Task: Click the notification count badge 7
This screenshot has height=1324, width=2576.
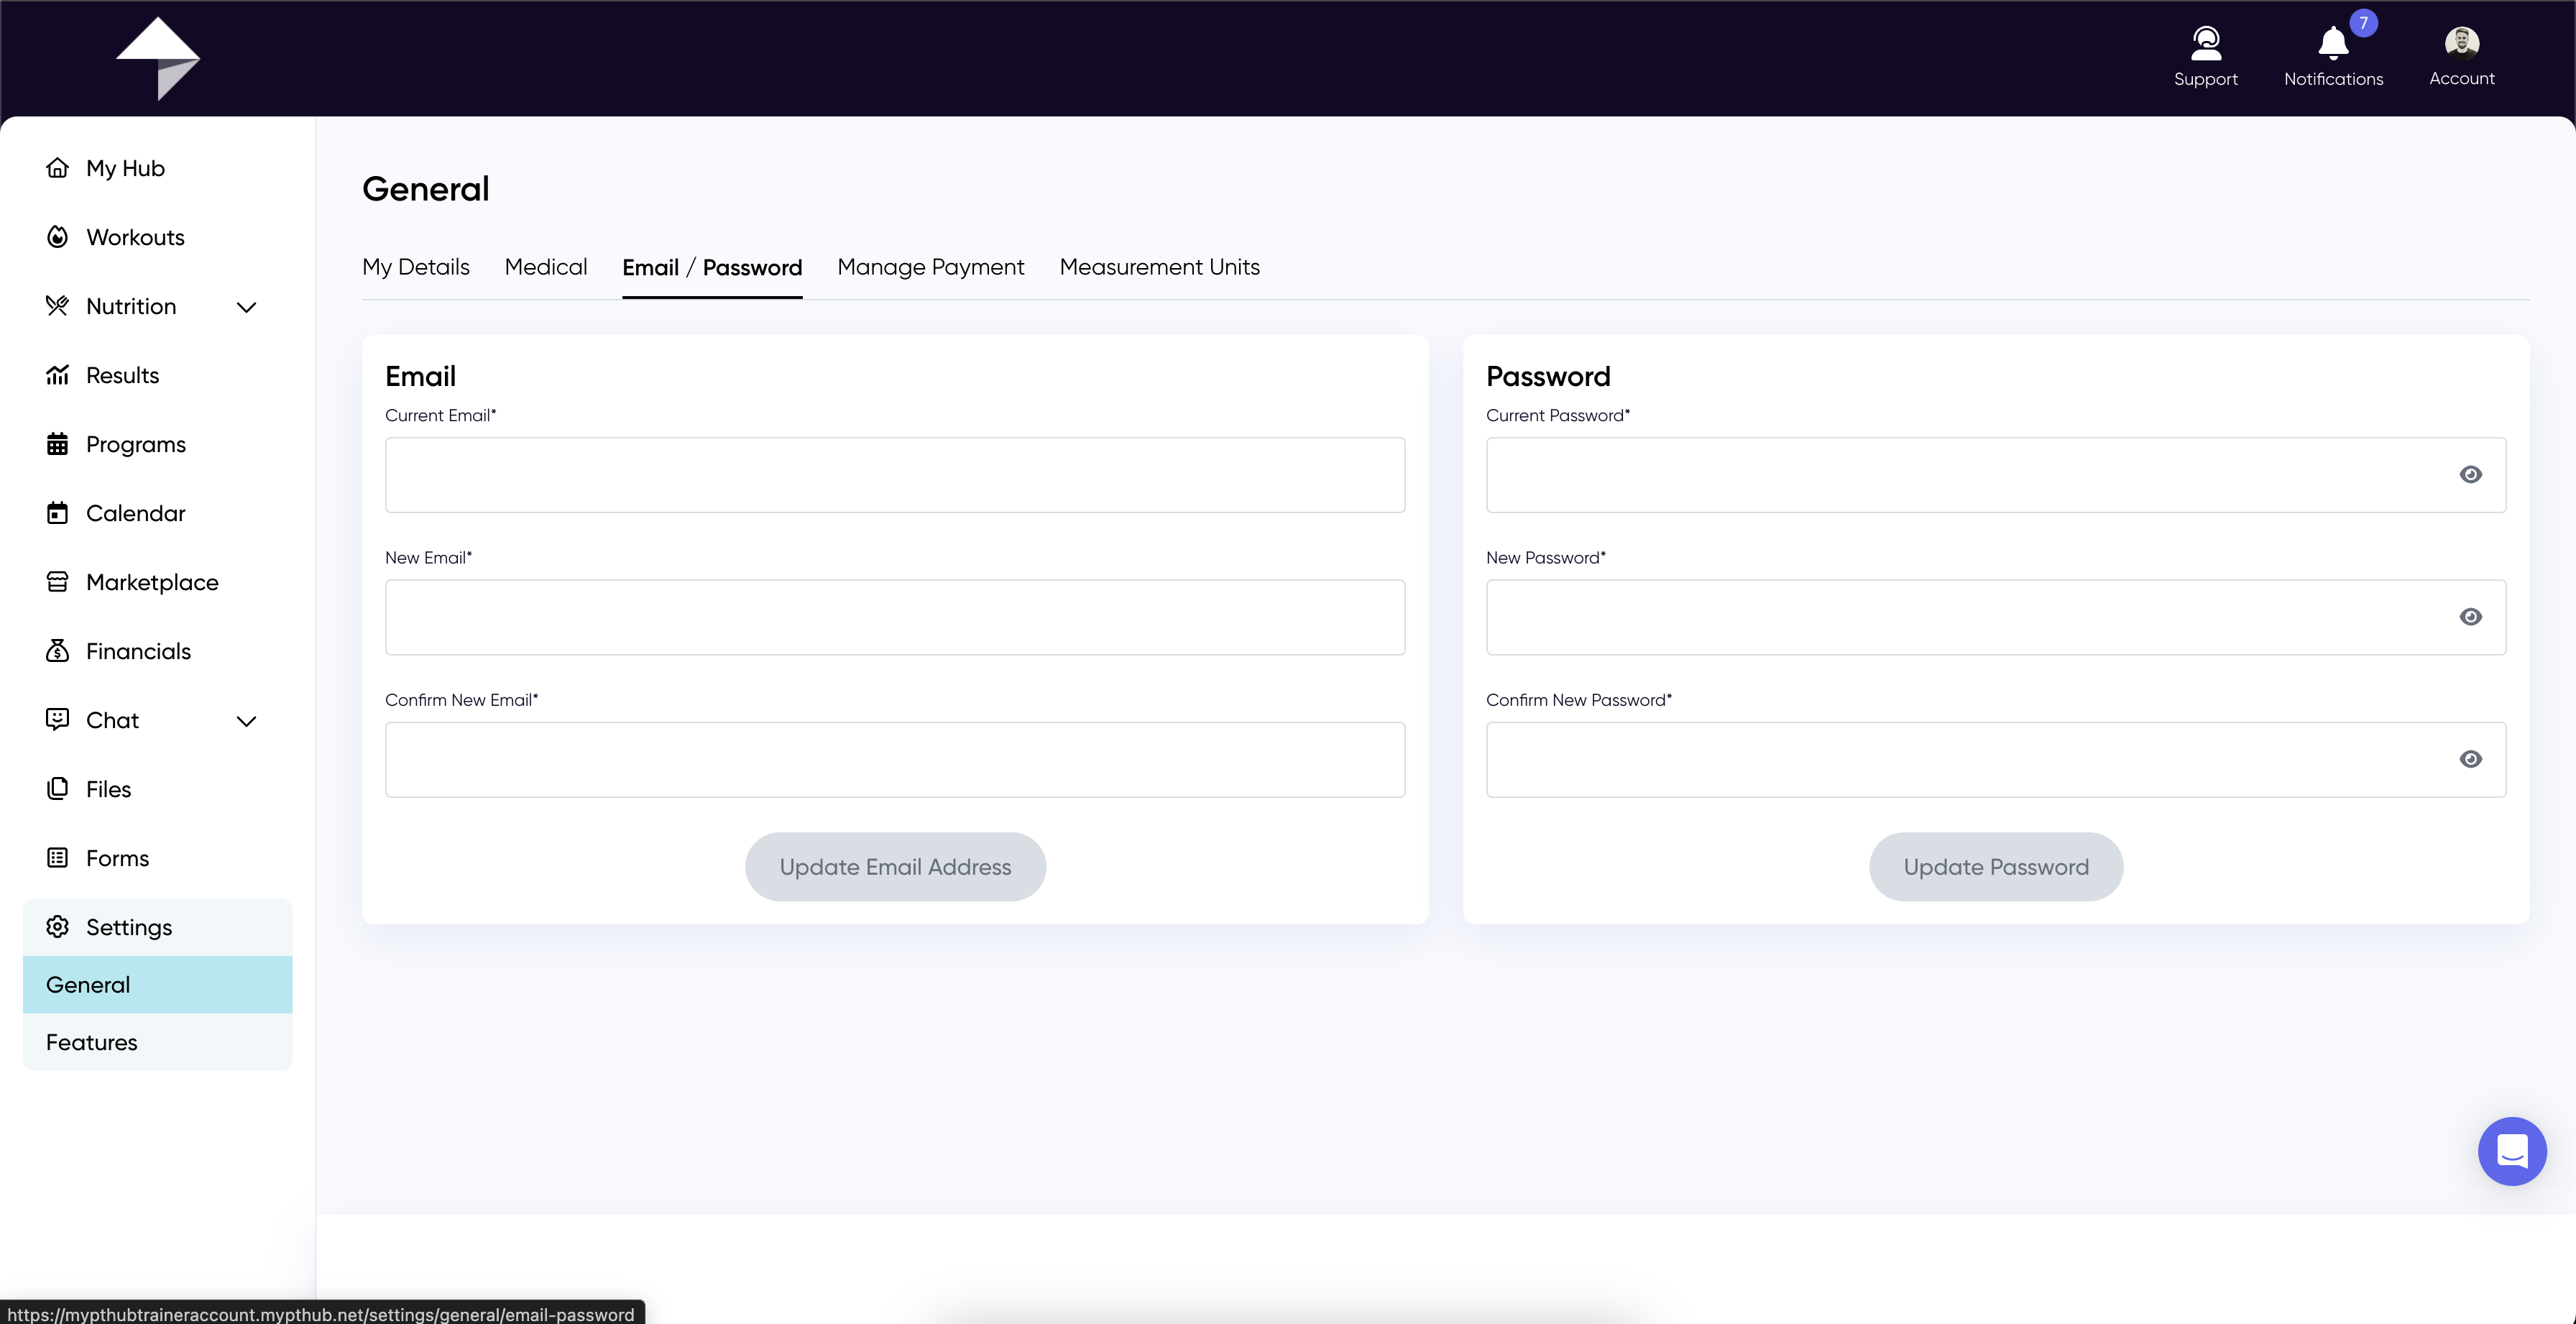Action: point(2364,22)
